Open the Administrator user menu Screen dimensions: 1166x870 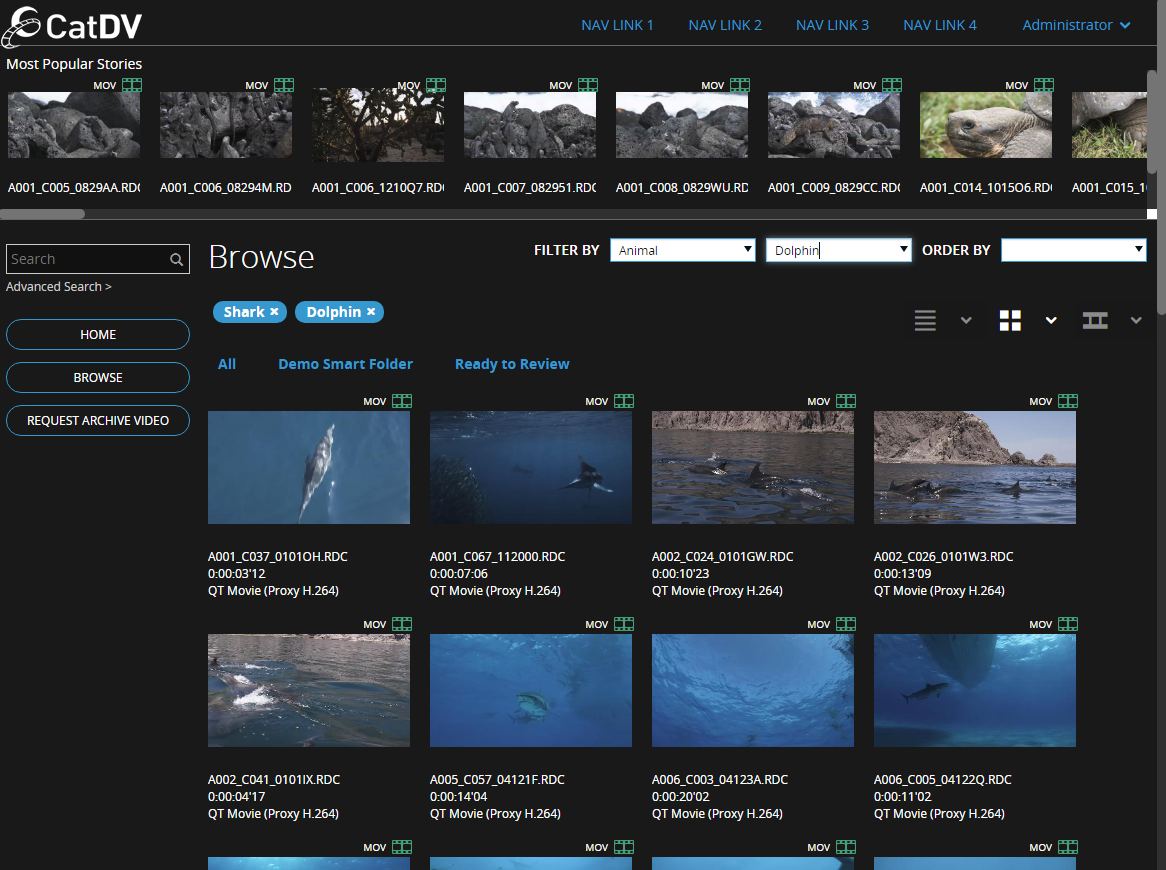1076,25
